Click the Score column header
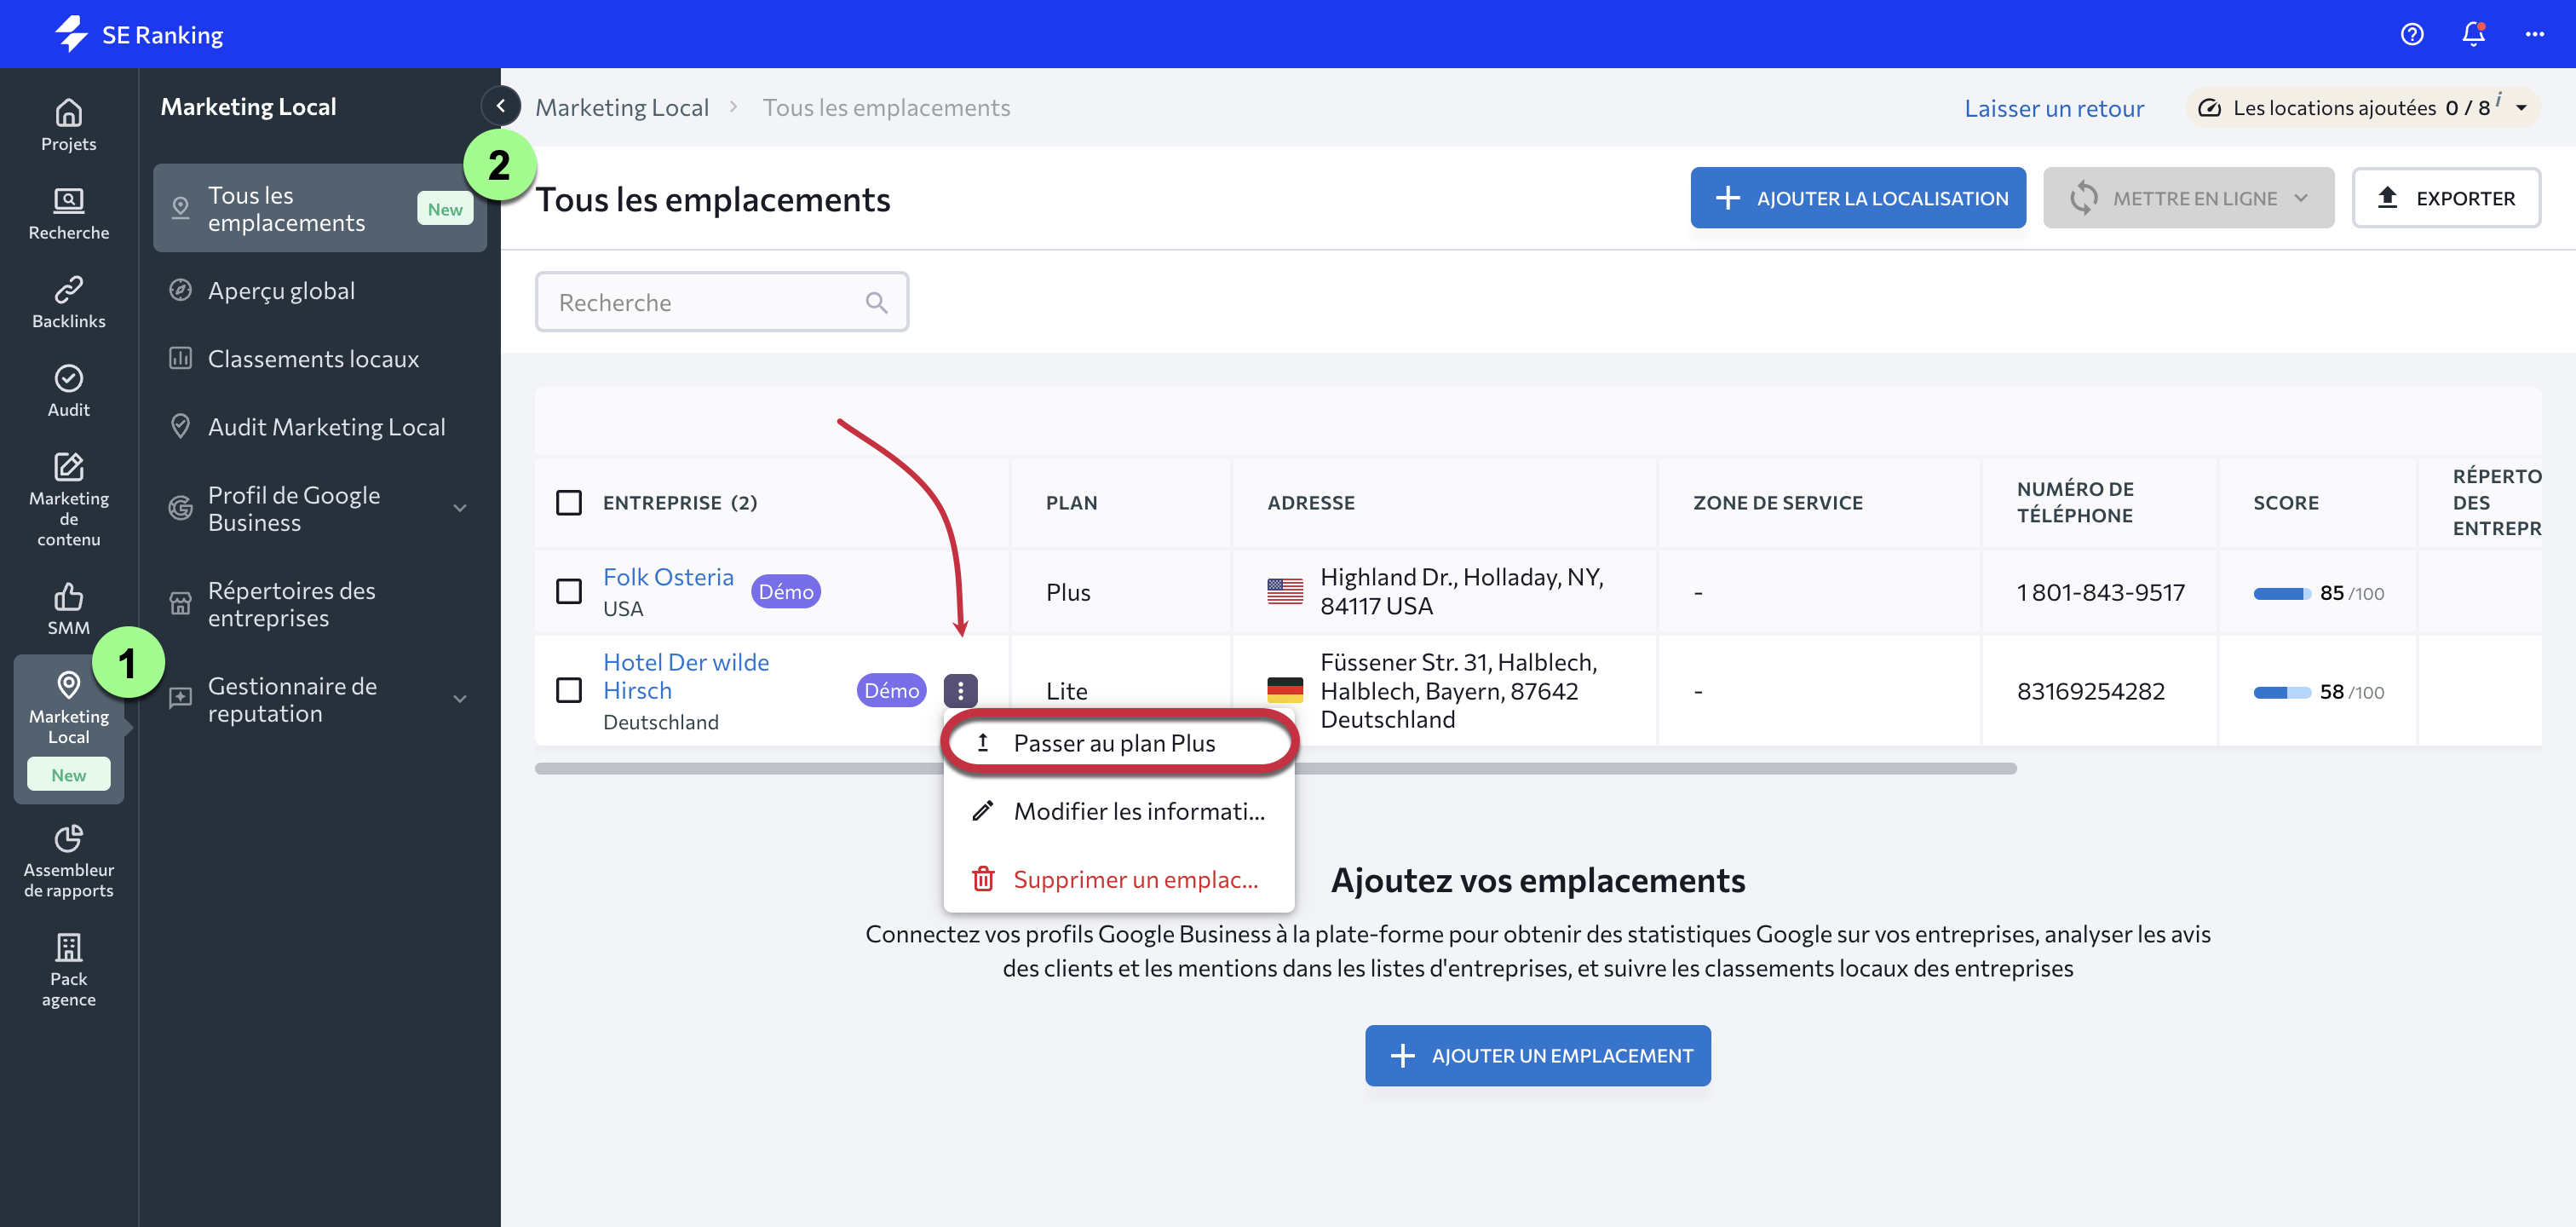The height and width of the screenshot is (1227, 2576). tap(2286, 502)
